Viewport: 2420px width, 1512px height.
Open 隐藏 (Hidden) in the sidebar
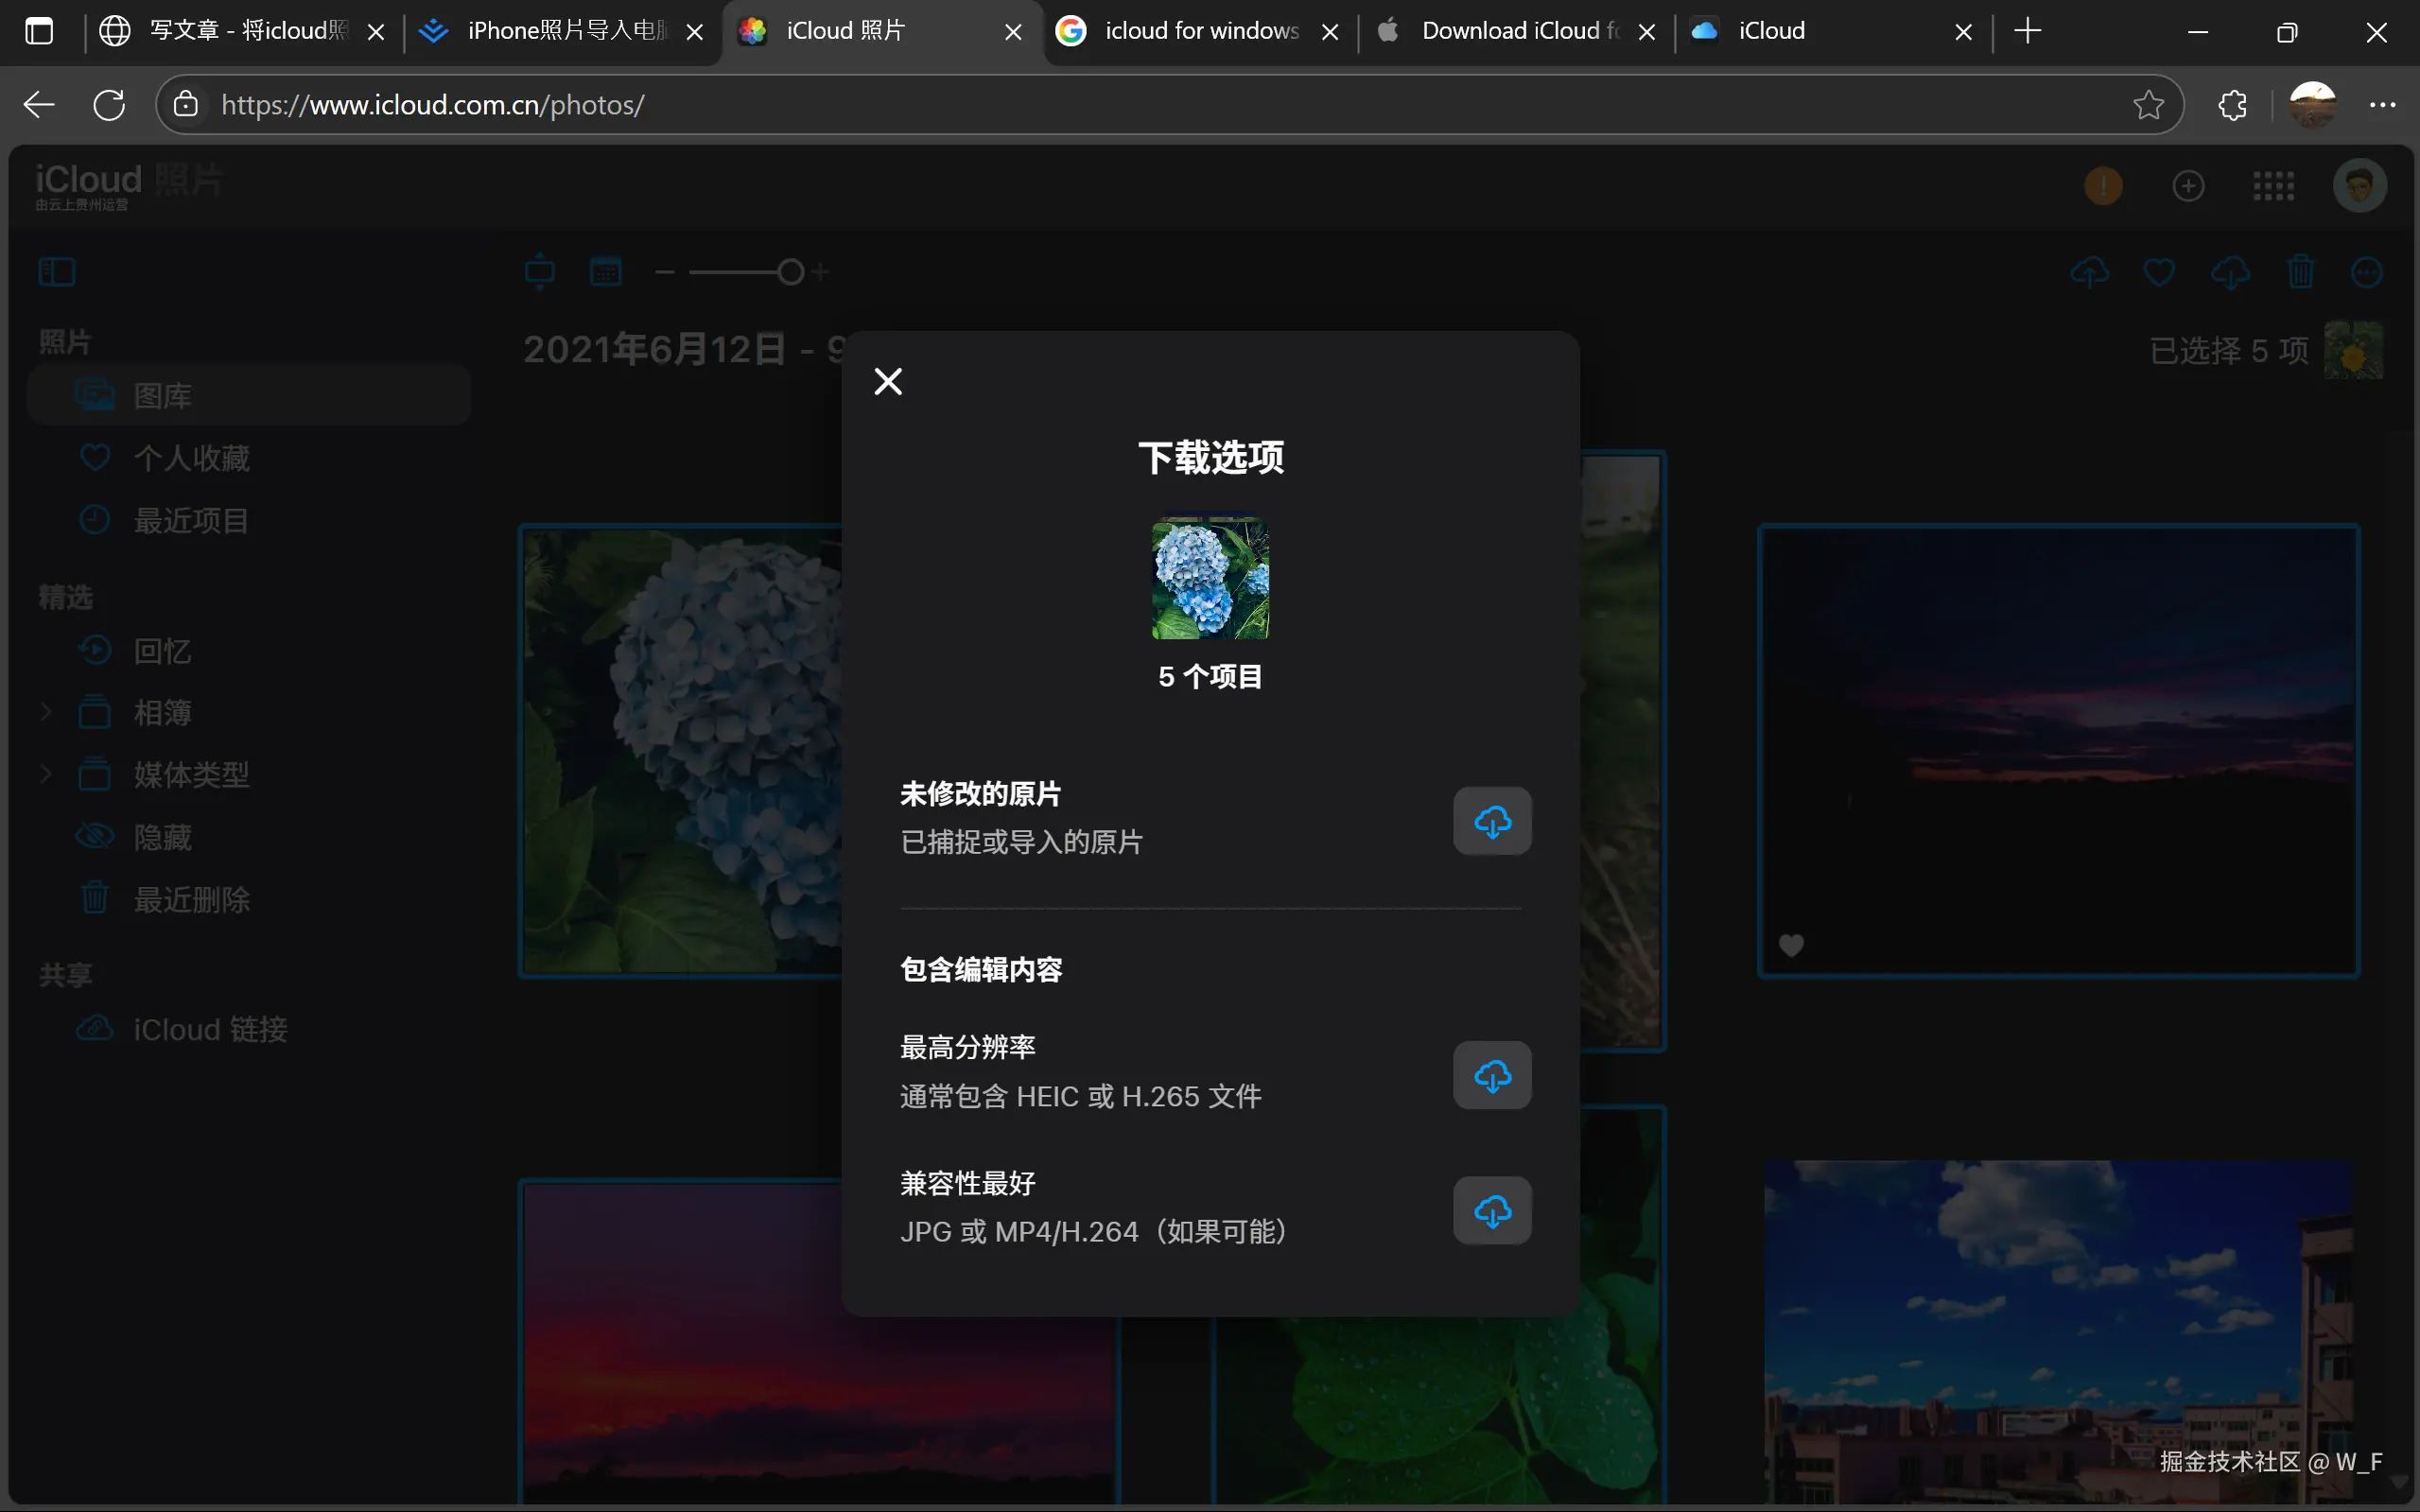point(249,837)
